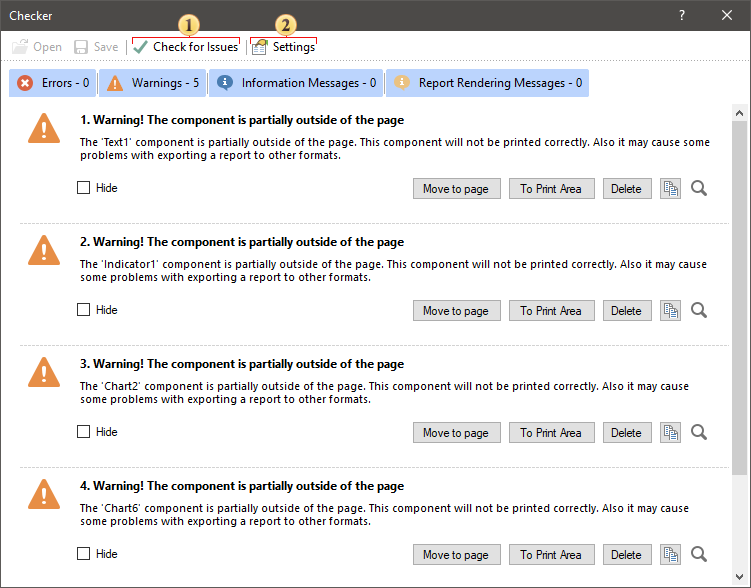The image size is (751, 588).
Task: Tick the Hide checkbox for the Text1 warning
Action: [x=84, y=188]
